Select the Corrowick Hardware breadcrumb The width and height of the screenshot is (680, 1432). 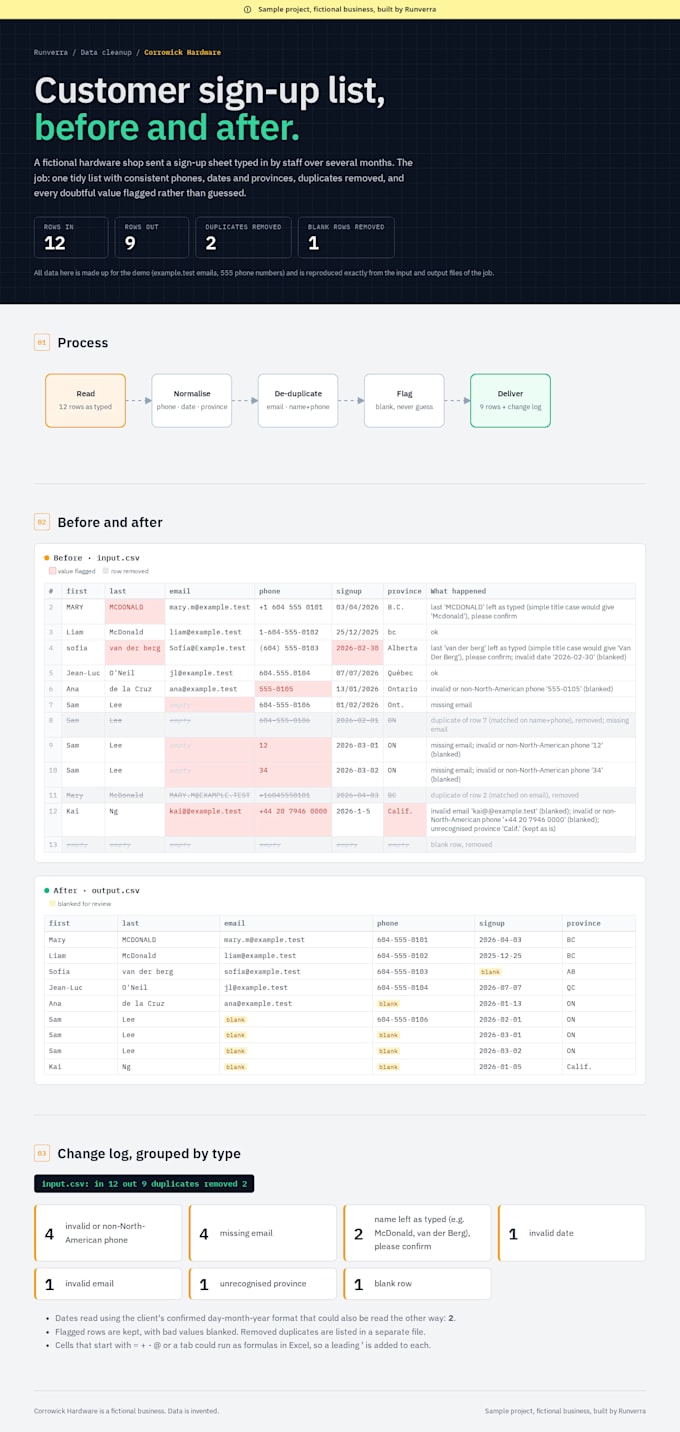tap(183, 52)
